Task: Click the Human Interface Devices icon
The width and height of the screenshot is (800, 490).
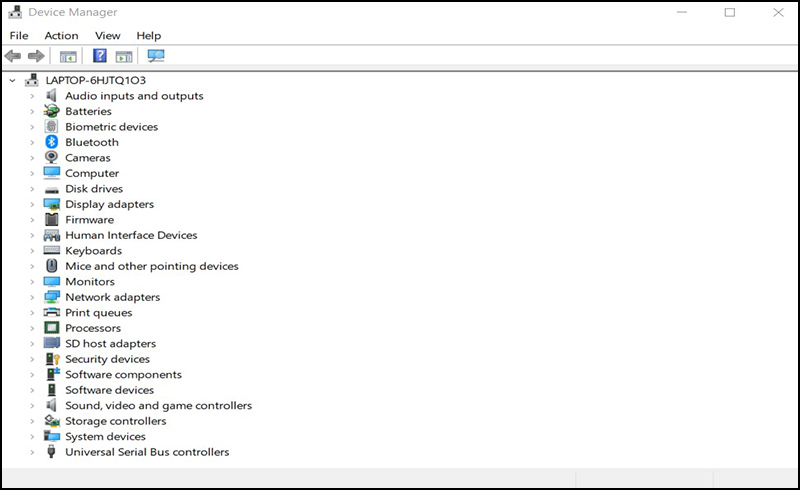Action: pyautogui.click(x=52, y=235)
